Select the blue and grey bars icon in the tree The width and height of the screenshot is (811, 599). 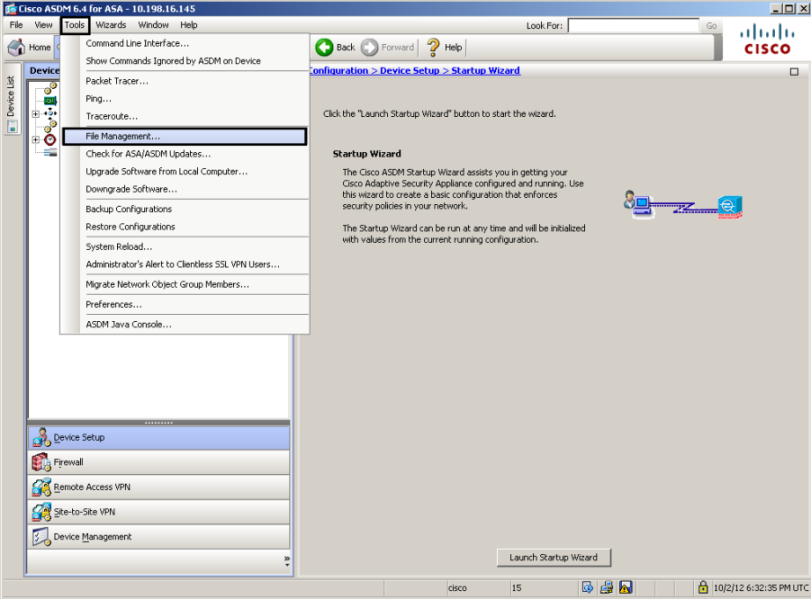click(50, 152)
